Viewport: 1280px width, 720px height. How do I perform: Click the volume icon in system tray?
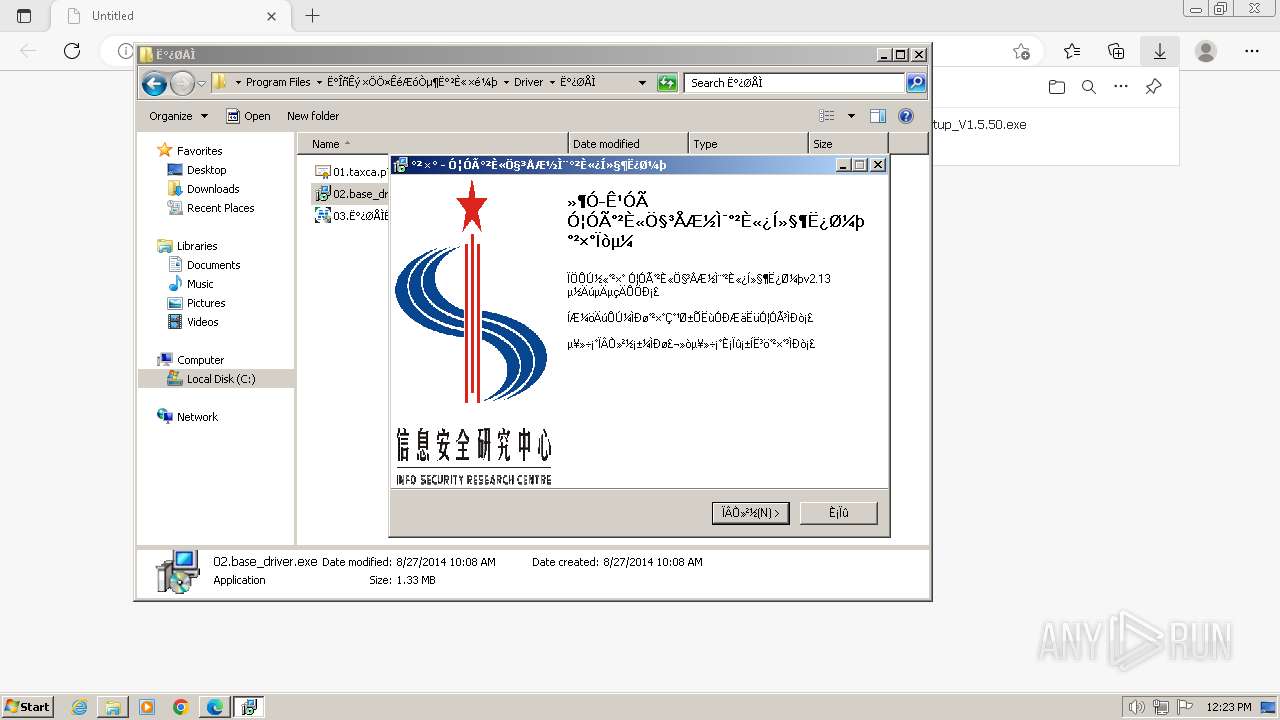[x=1135, y=707]
